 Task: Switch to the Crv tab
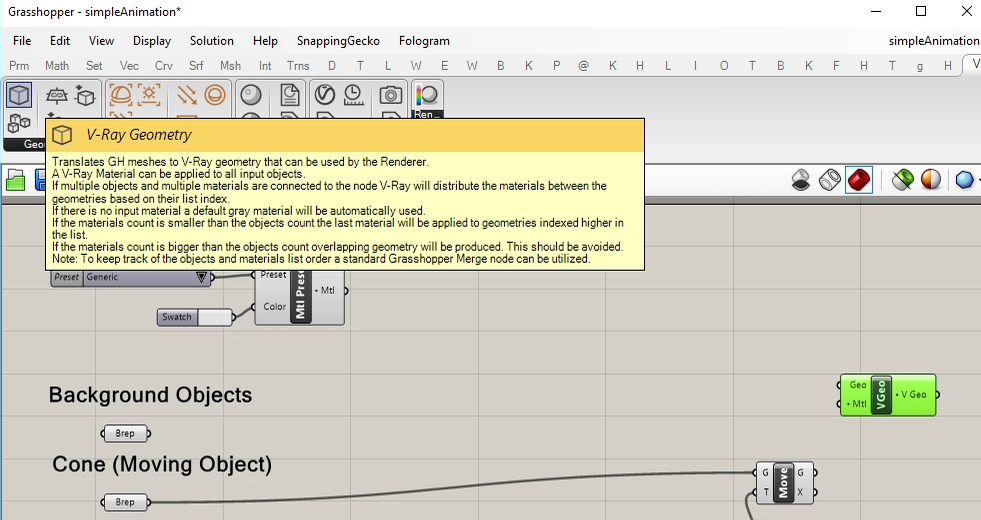[x=163, y=66]
